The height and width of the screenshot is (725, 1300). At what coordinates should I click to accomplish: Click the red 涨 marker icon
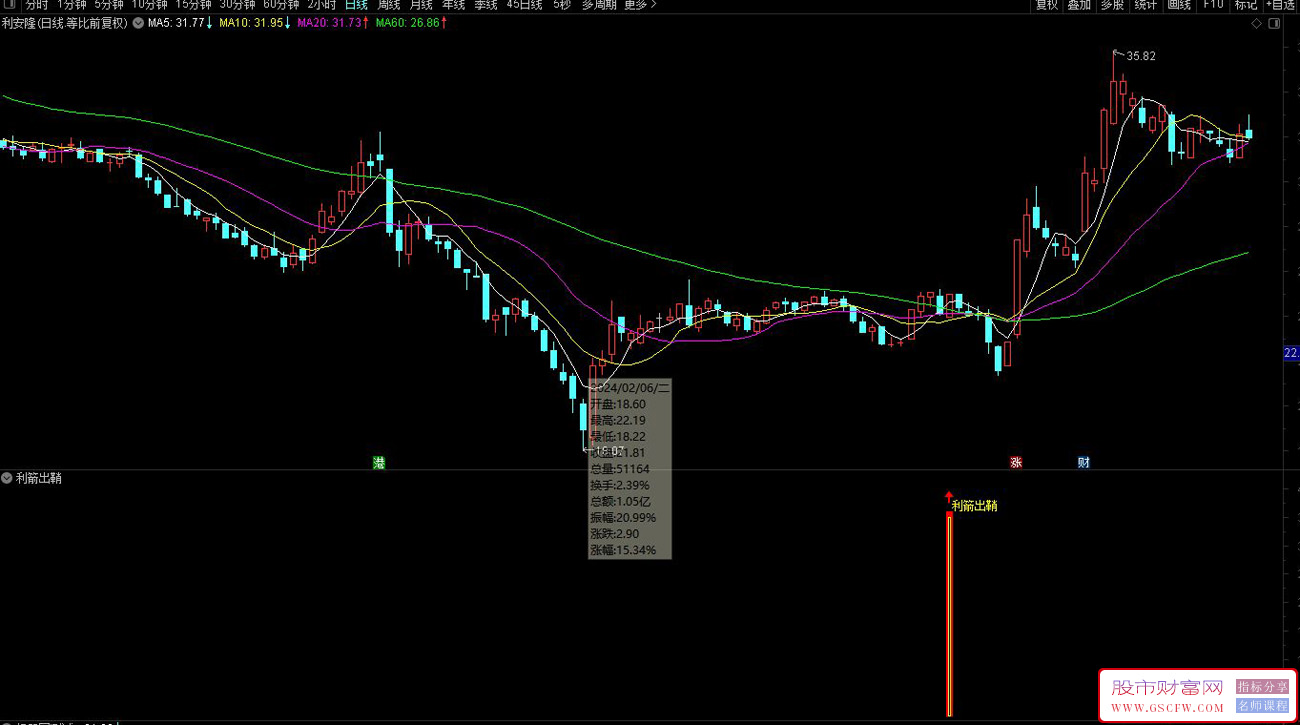click(x=1016, y=462)
